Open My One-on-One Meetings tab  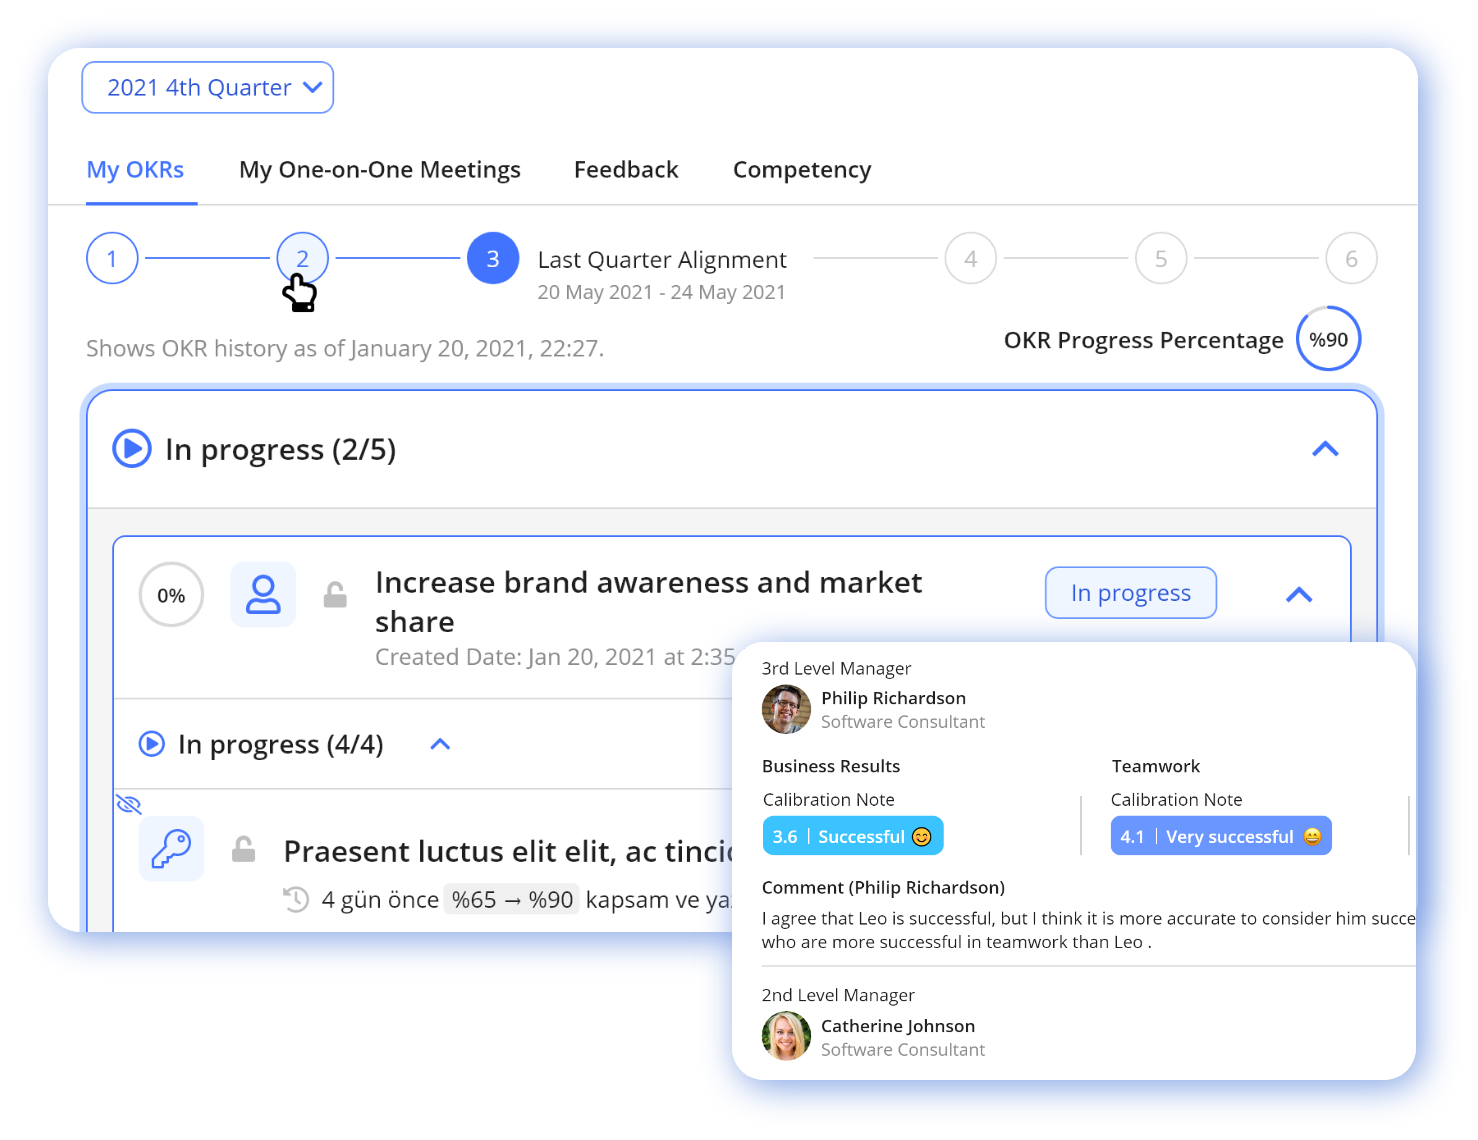tap(379, 170)
